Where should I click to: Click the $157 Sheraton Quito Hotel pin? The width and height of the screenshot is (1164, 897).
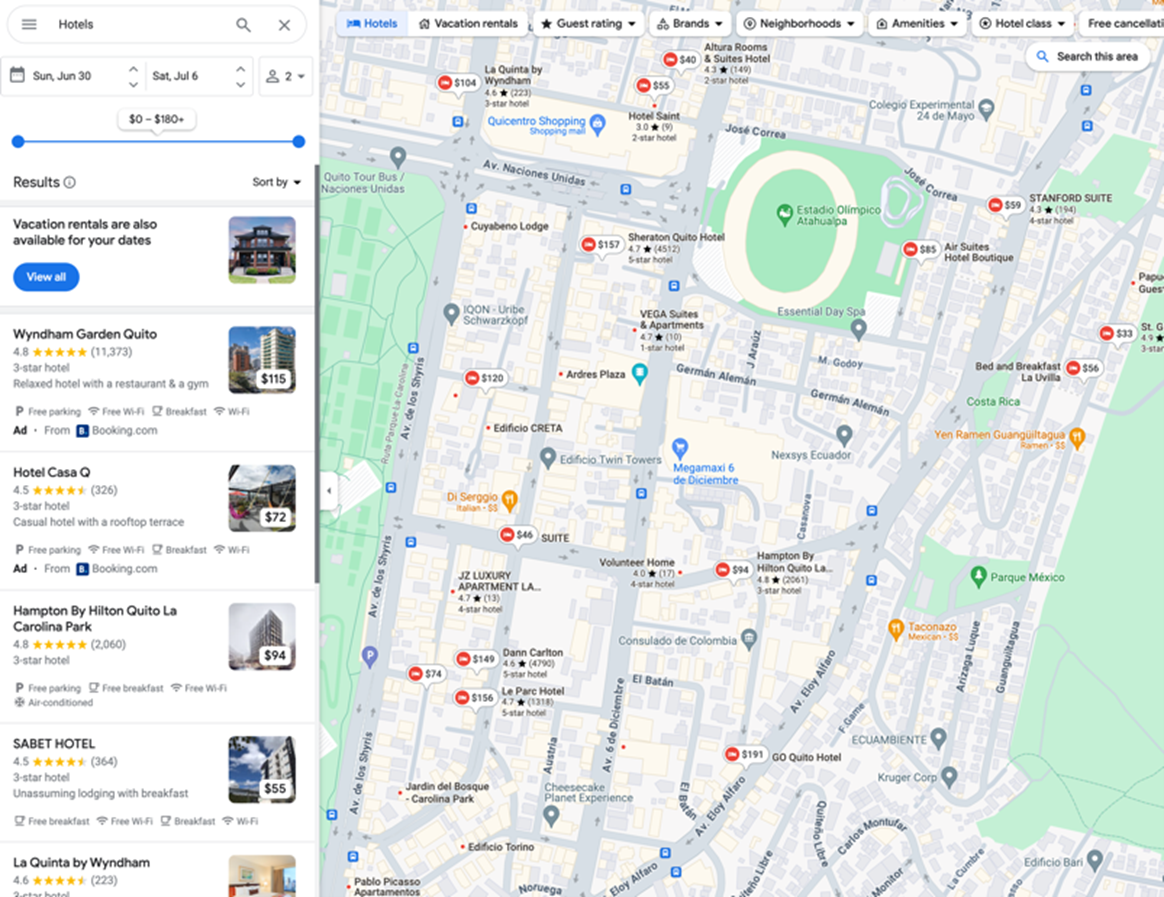click(x=602, y=245)
